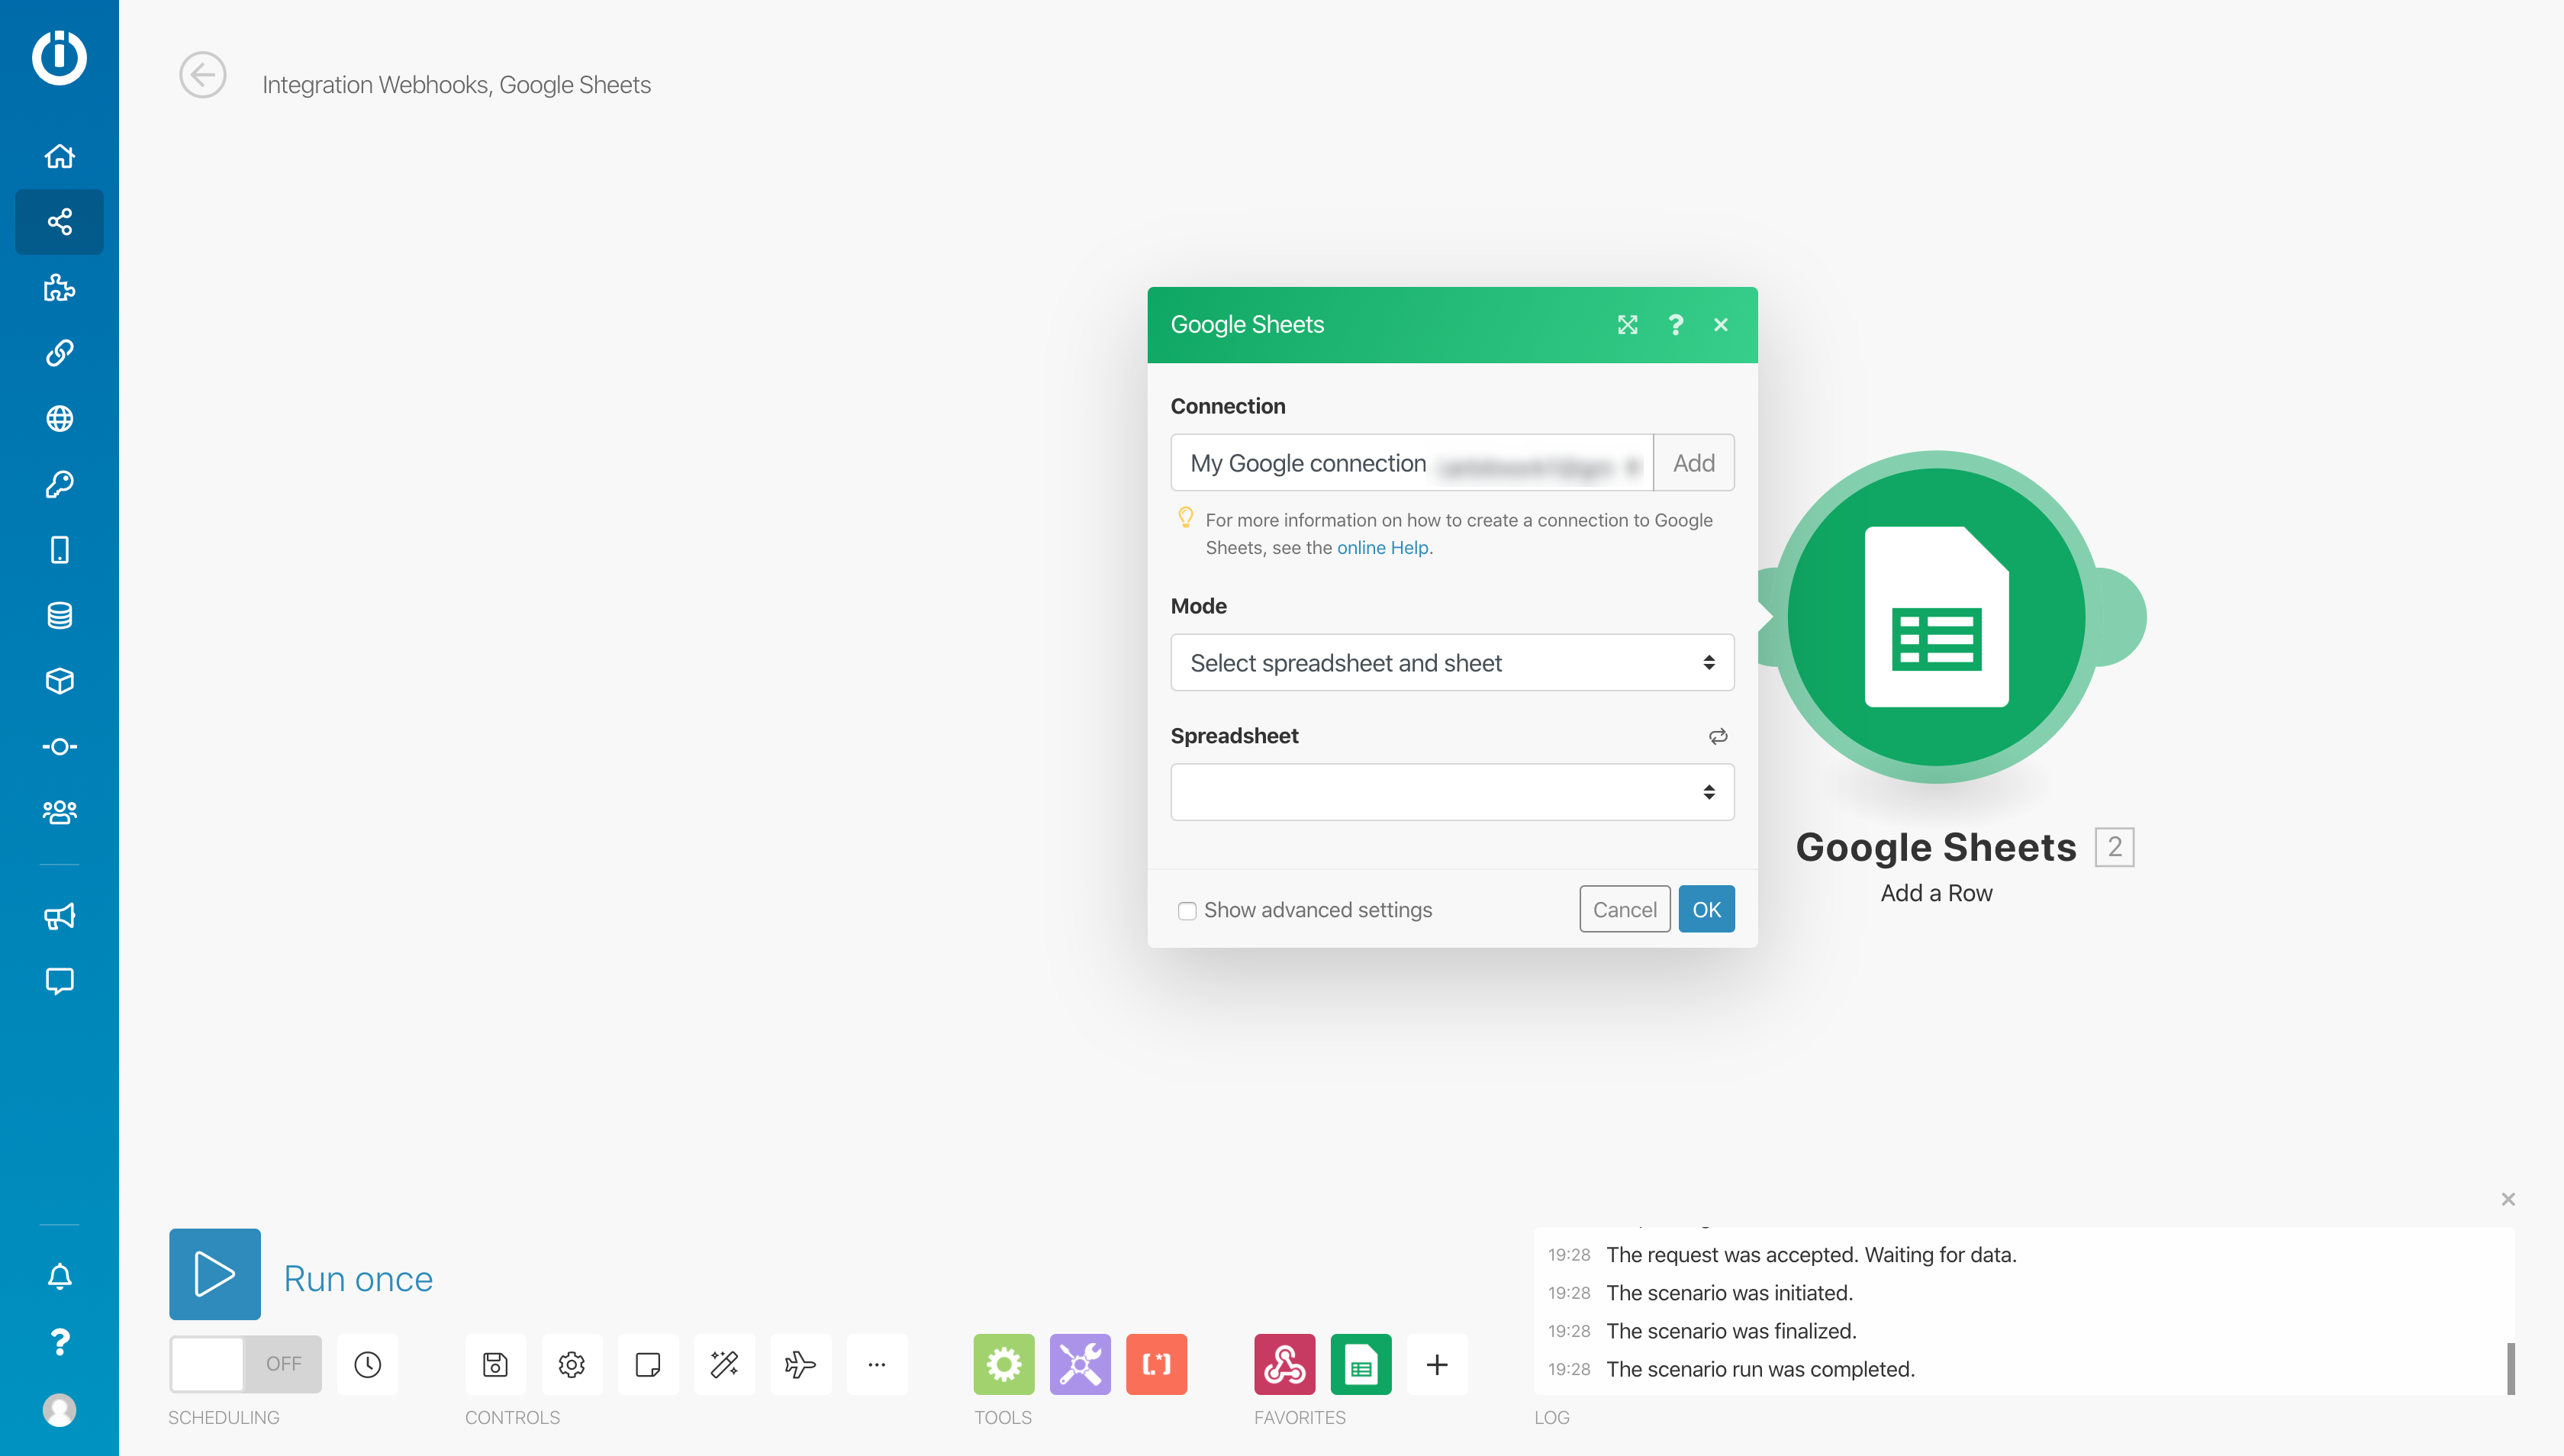Close the log panel
The width and height of the screenshot is (2564, 1456).
(x=2508, y=1199)
